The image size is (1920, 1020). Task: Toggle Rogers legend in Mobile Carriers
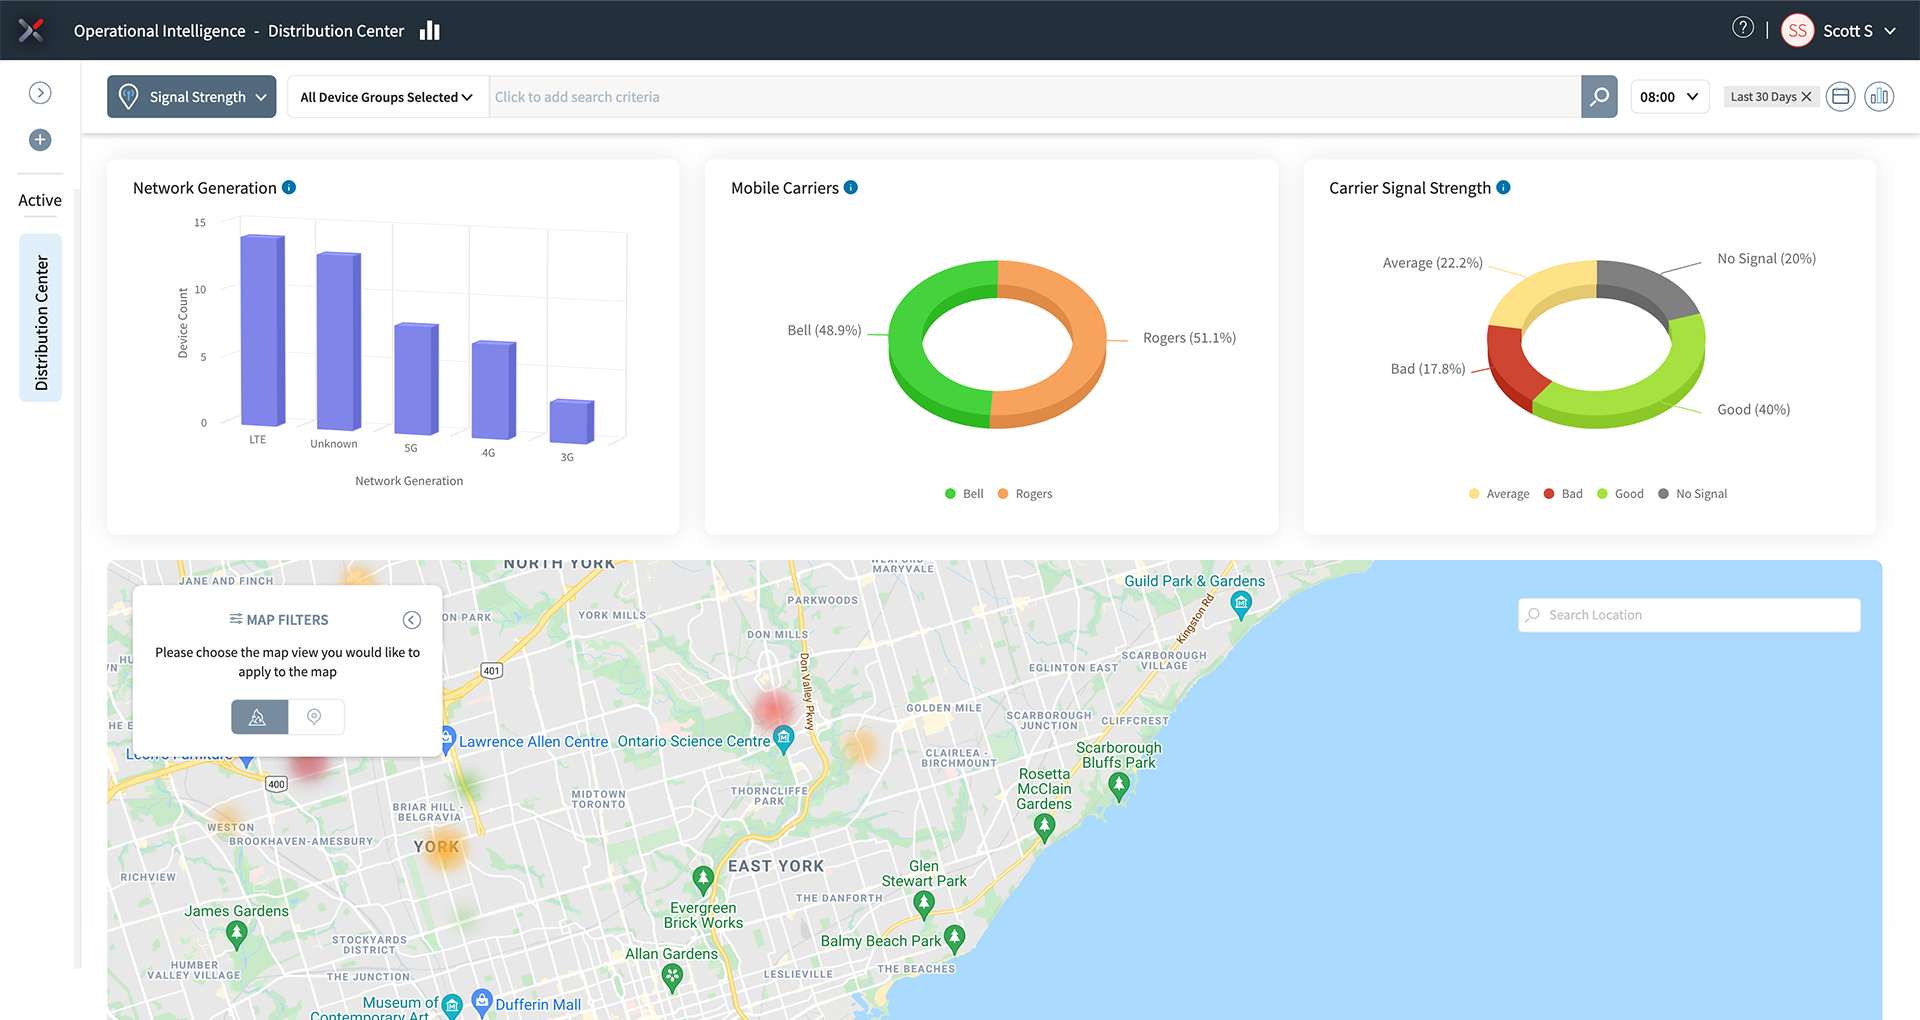pyautogui.click(x=1025, y=494)
